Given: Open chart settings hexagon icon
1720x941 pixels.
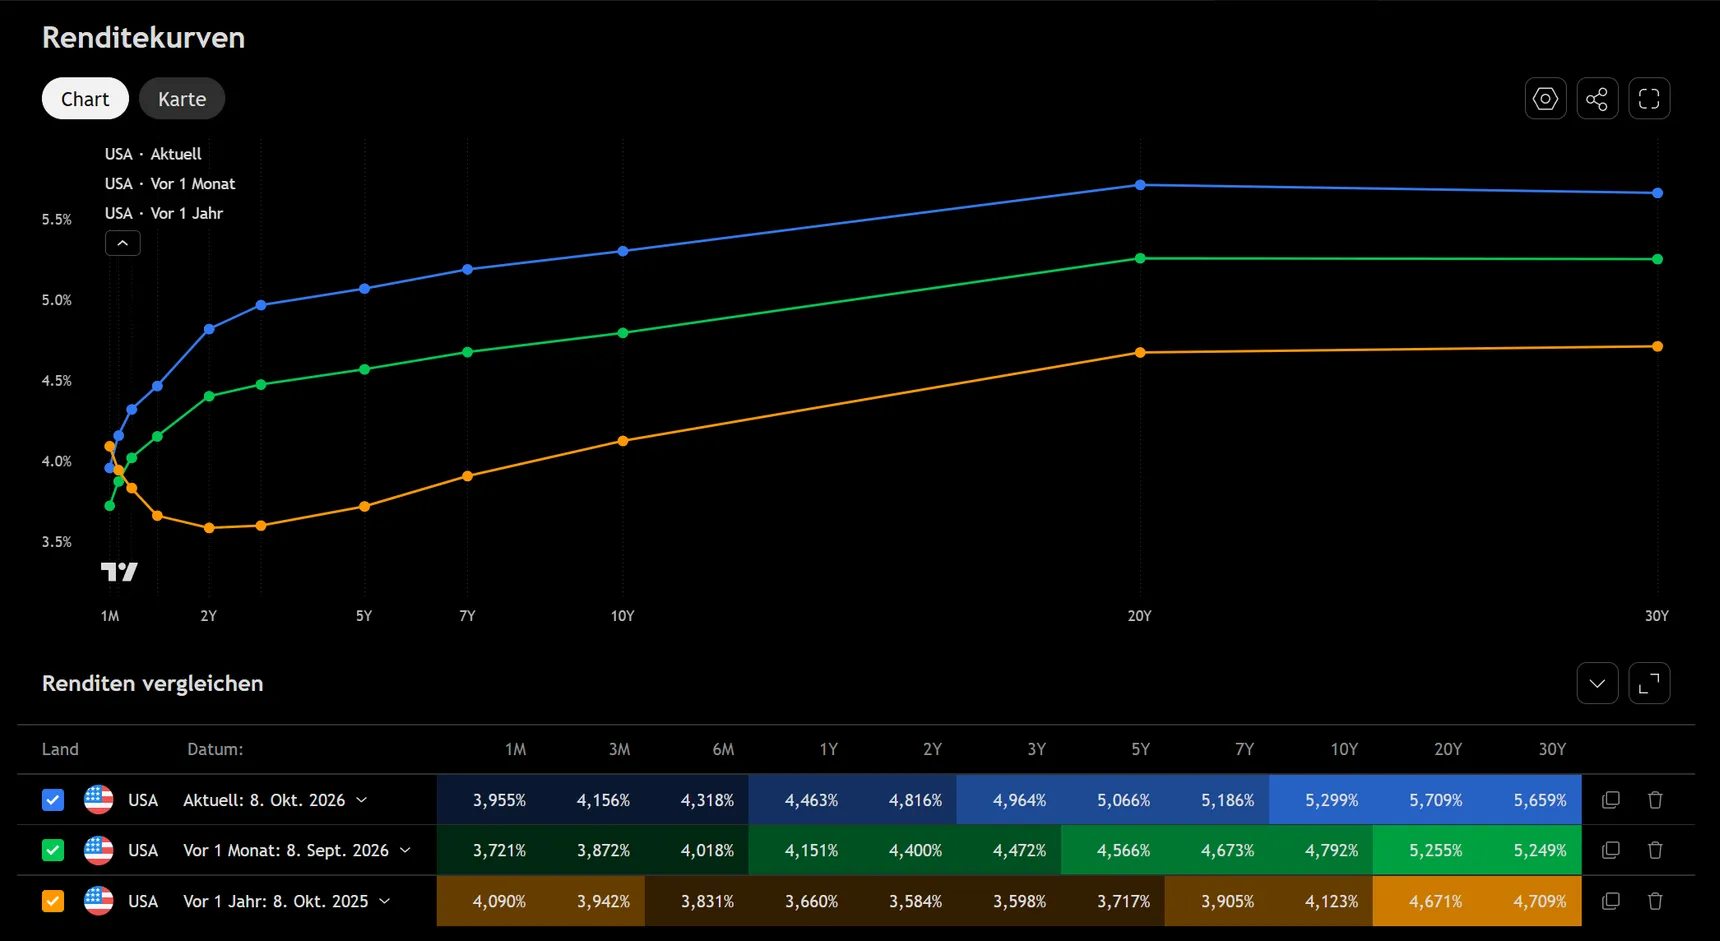Looking at the screenshot, I should [1545, 99].
